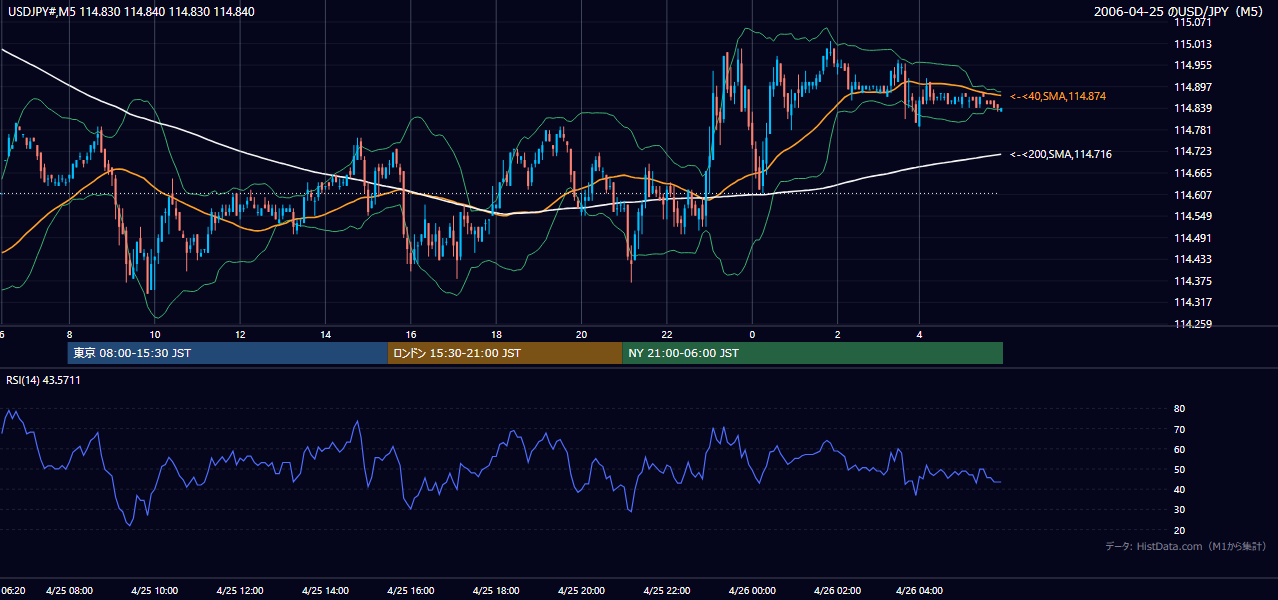Select the 東京 08:00-15:30 JST session bar

(227, 353)
